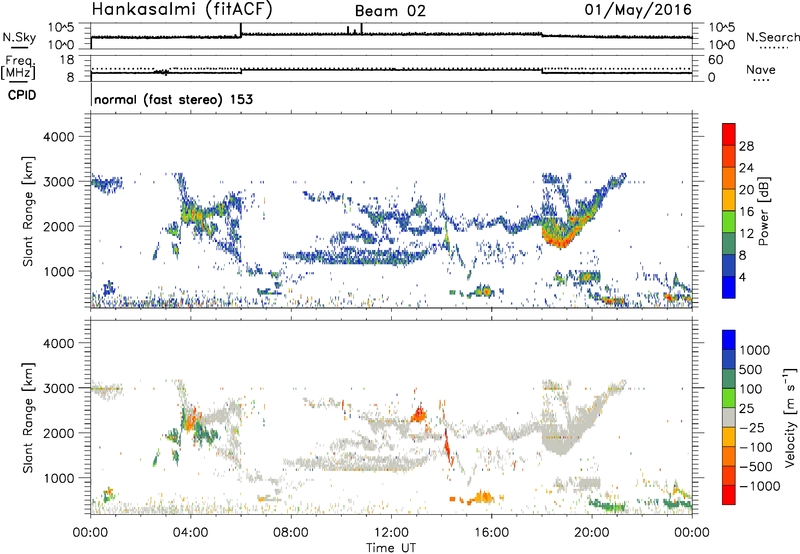800x554 pixels.
Task: Click the 'N.Sky' legend label
Action: pyautogui.click(x=19, y=37)
